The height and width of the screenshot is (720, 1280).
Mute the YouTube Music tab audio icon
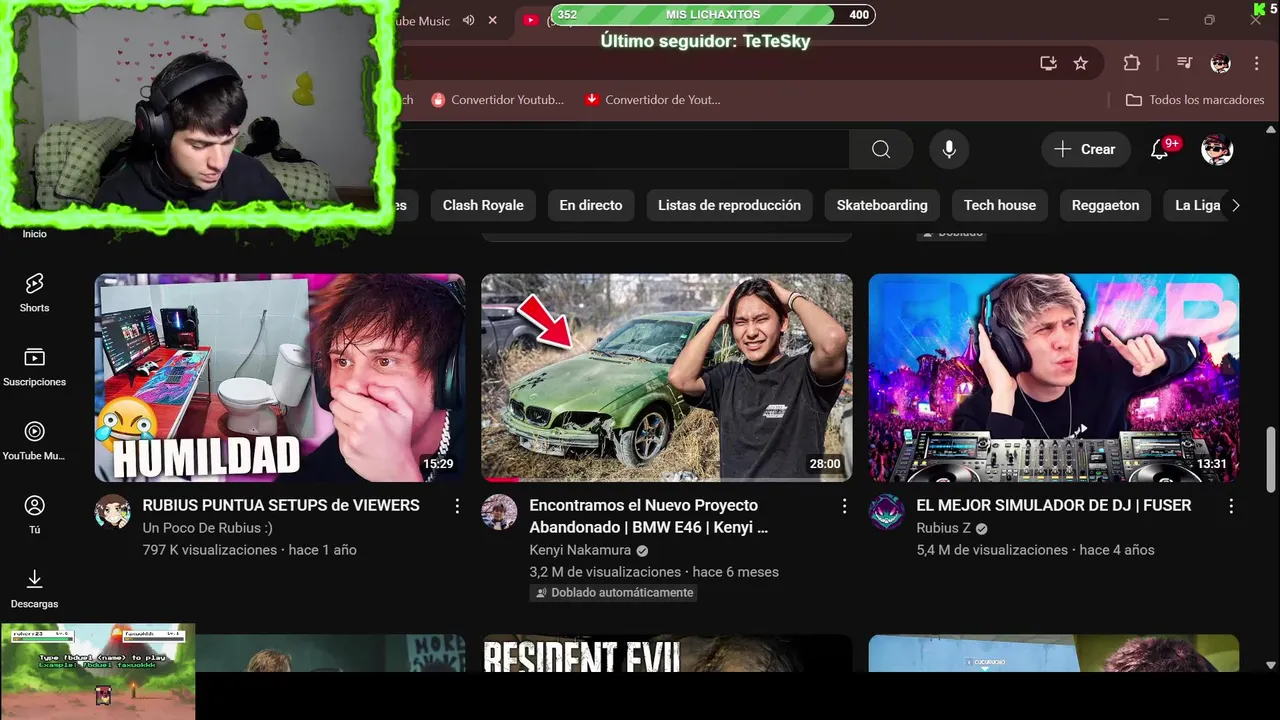[x=468, y=20]
